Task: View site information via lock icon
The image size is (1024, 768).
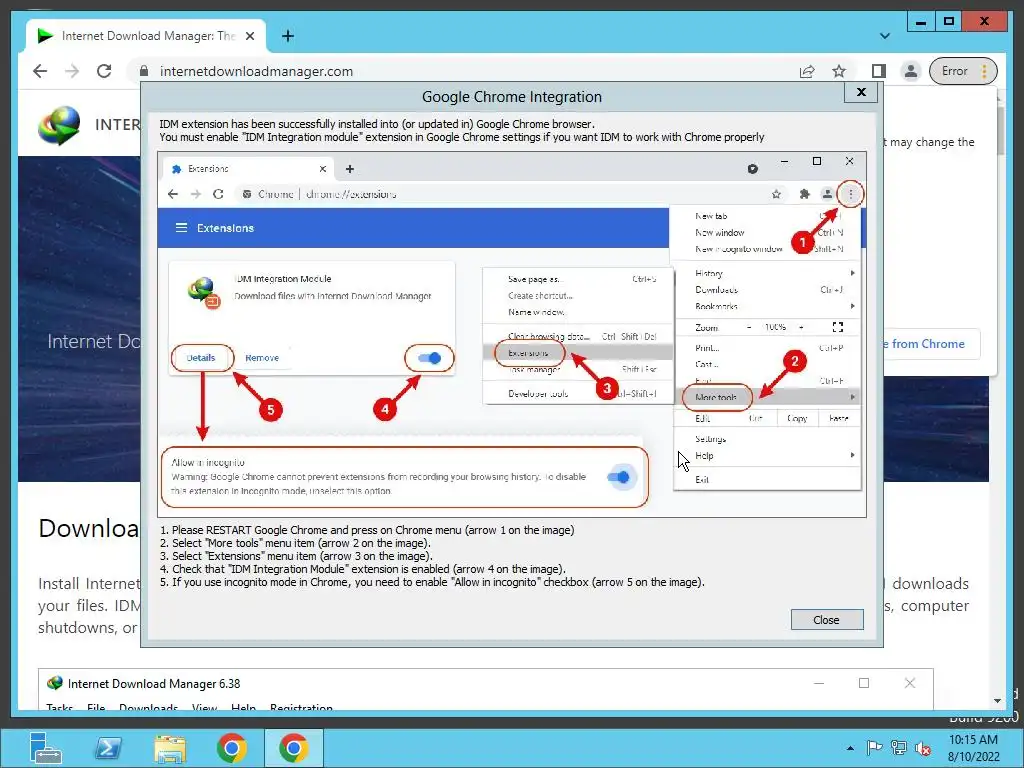Action: click(144, 71)
